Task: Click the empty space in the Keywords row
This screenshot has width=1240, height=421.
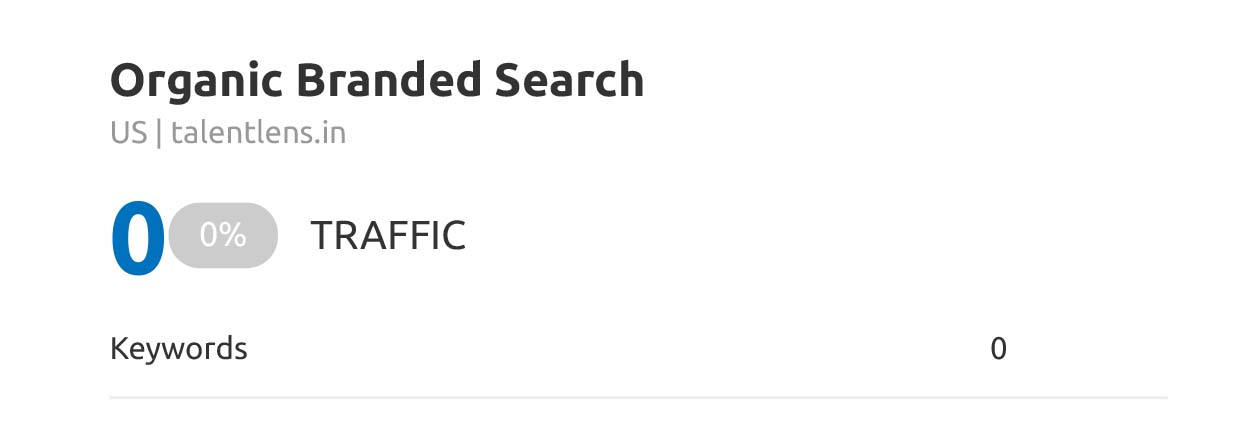Action: pos(620,349)
